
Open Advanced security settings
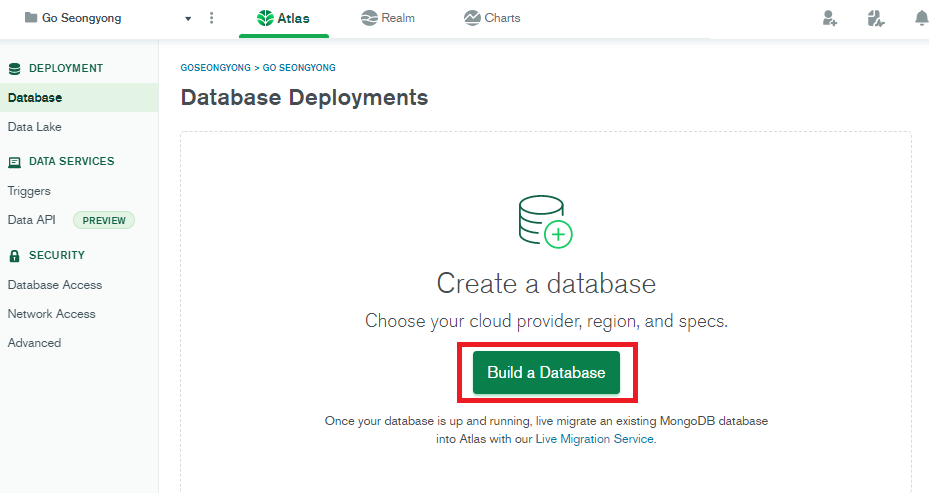(x=34, y=343)
